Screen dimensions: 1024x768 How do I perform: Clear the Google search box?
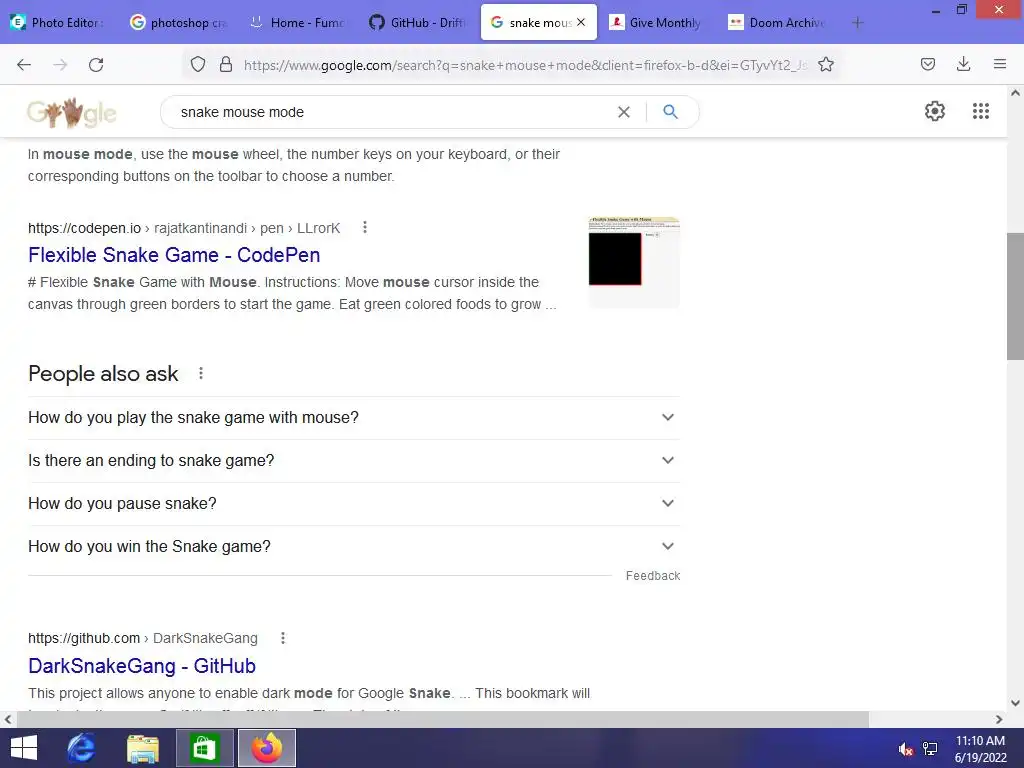coord(624,112)
